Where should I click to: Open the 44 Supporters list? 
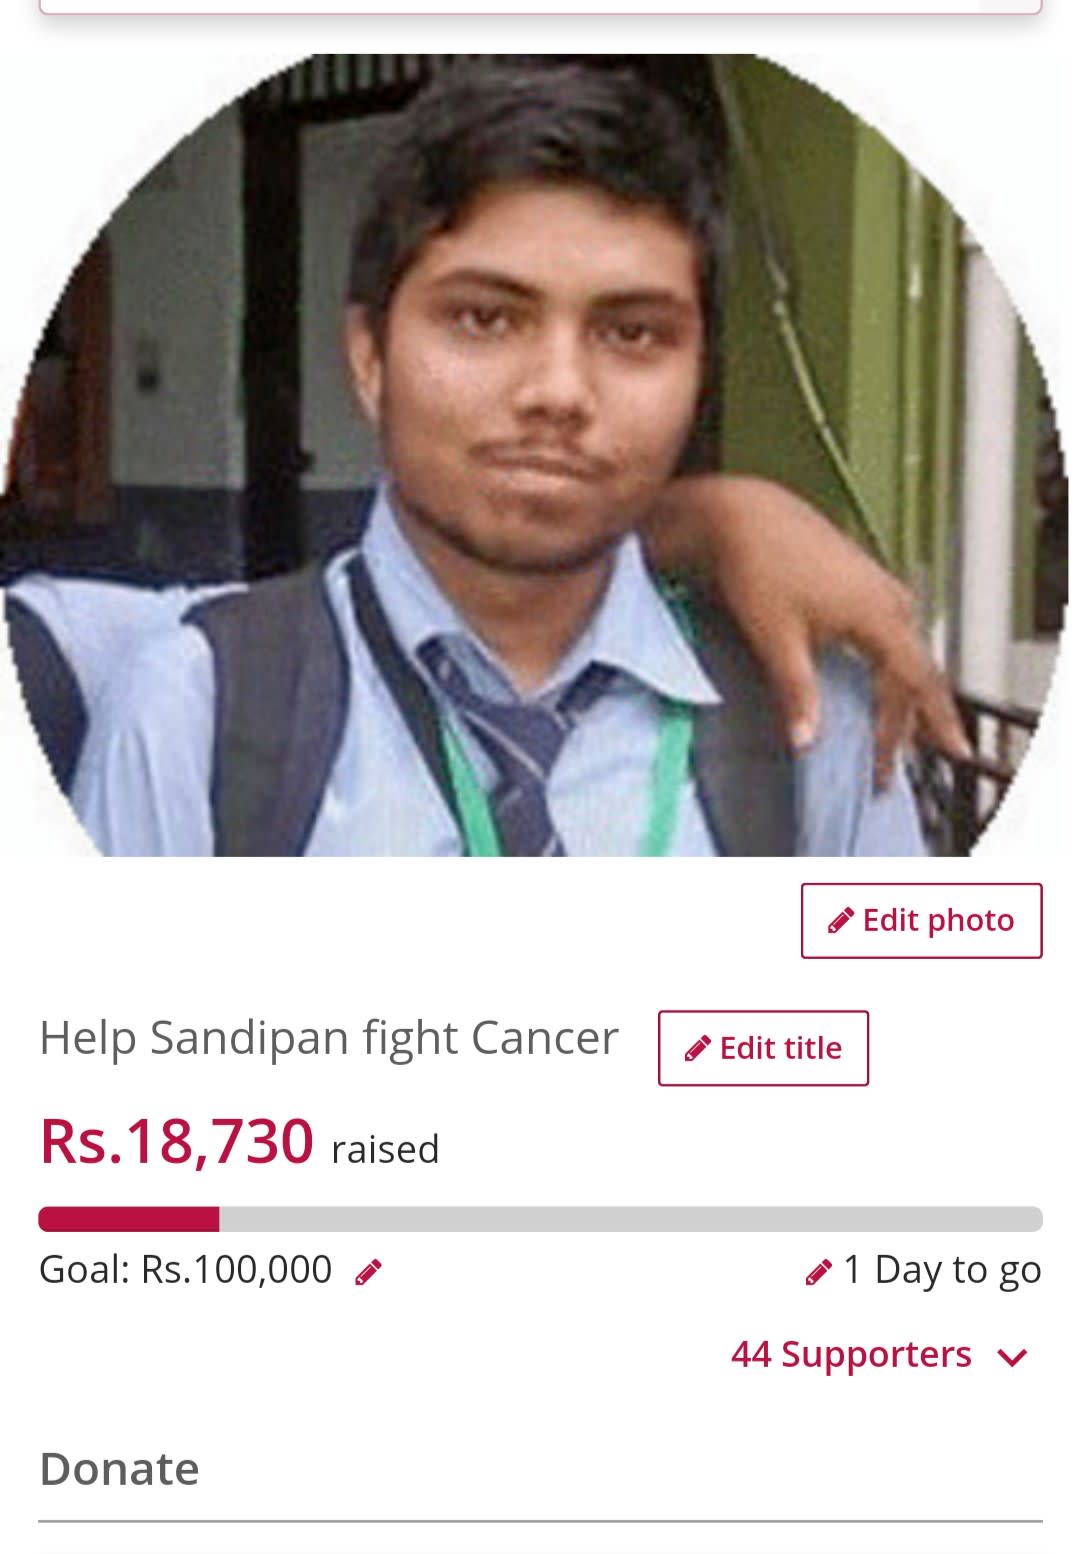[851, 1354]
